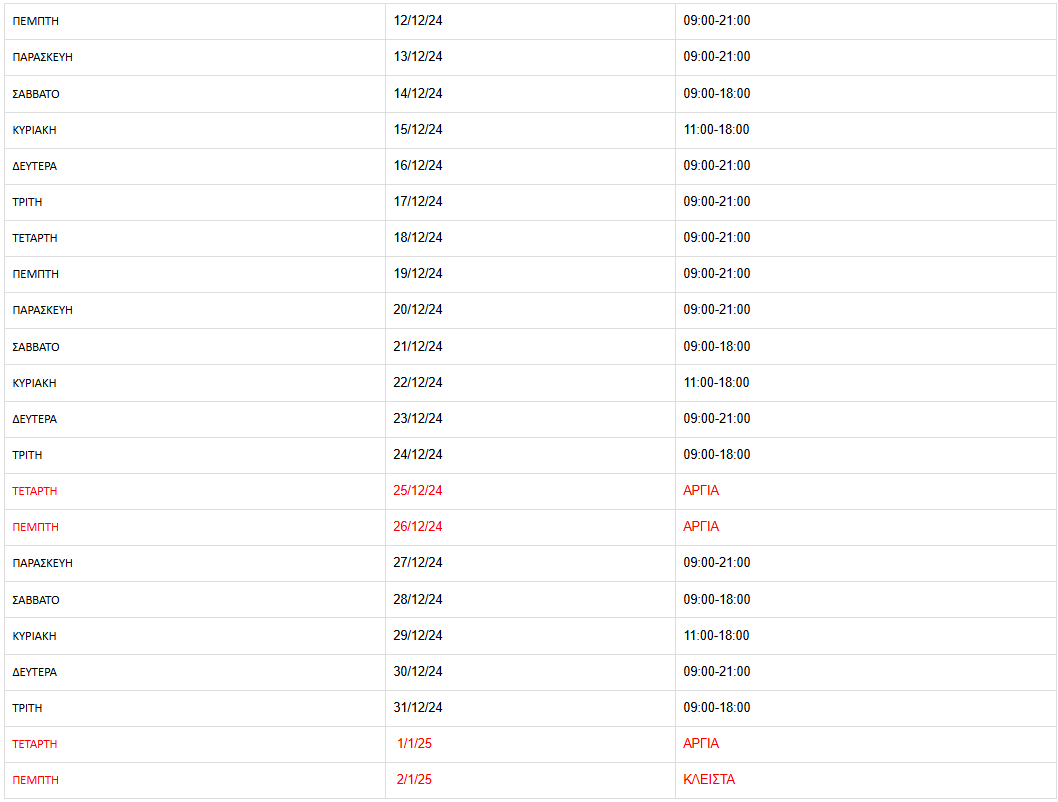Click the 09:00-21:00 hours for 20/12/24

(x=716, y=310)
